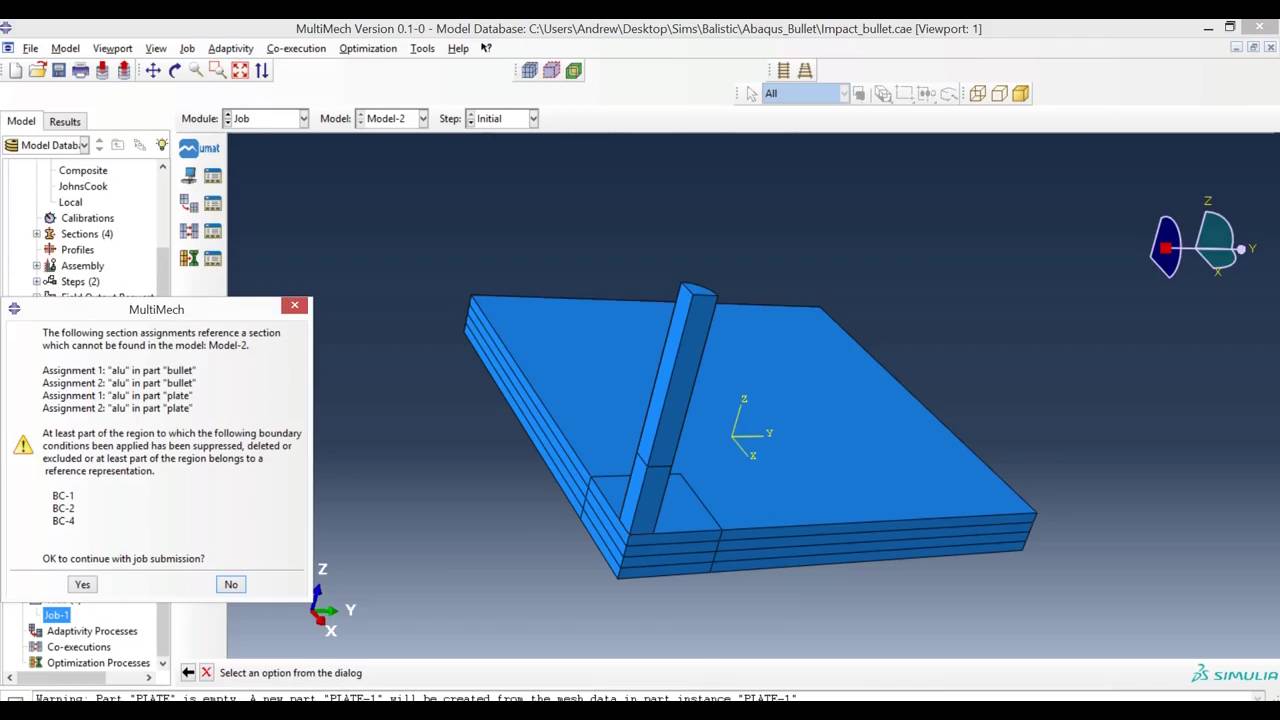Select the JohnsCook material in tree
This screenshot has width=1280, height=720.
(83, 186)
